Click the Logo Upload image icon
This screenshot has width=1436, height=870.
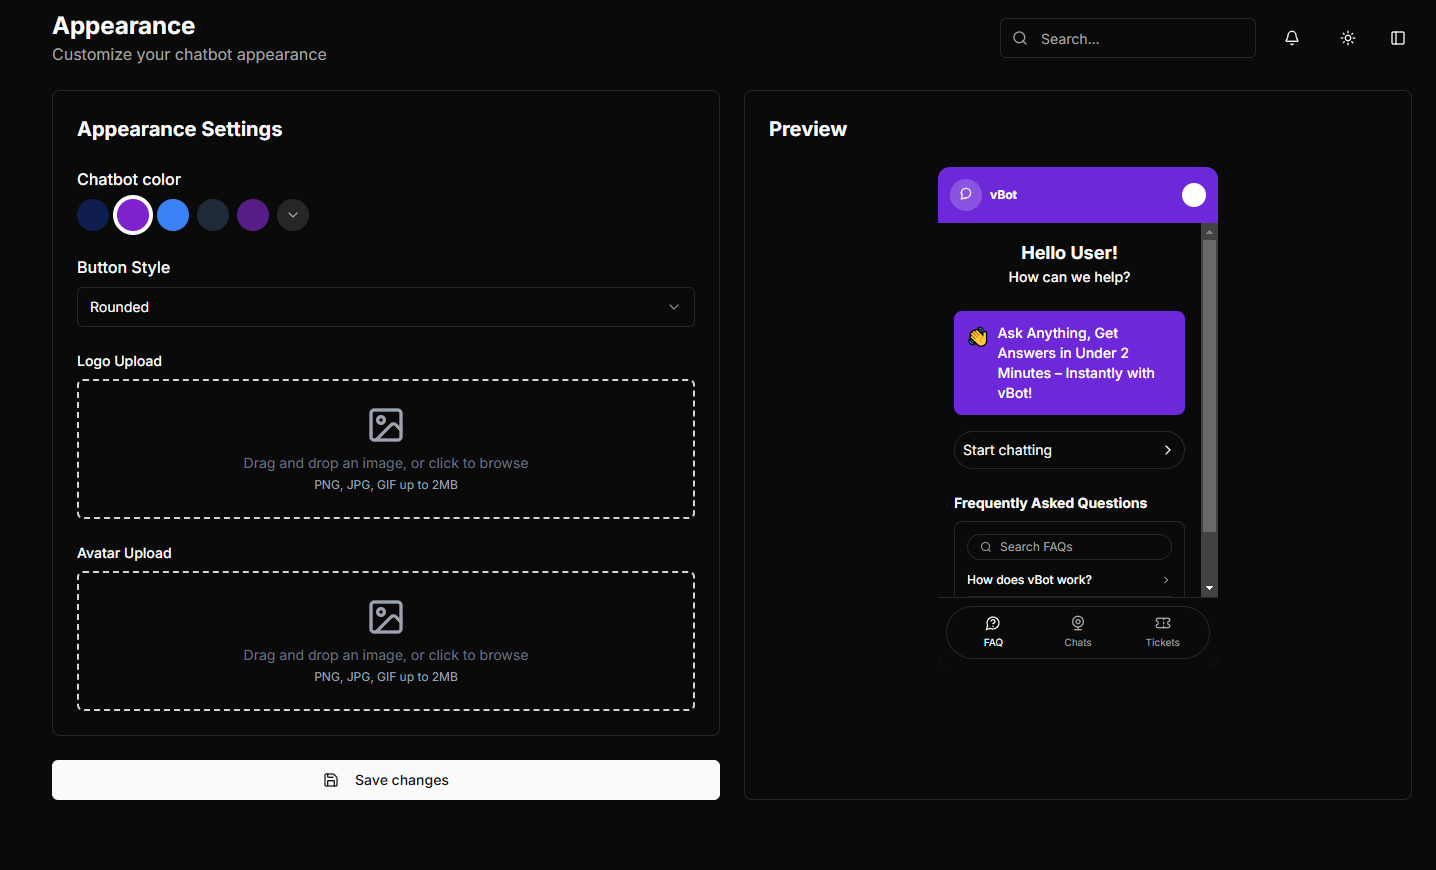click(x=386, y=425)
